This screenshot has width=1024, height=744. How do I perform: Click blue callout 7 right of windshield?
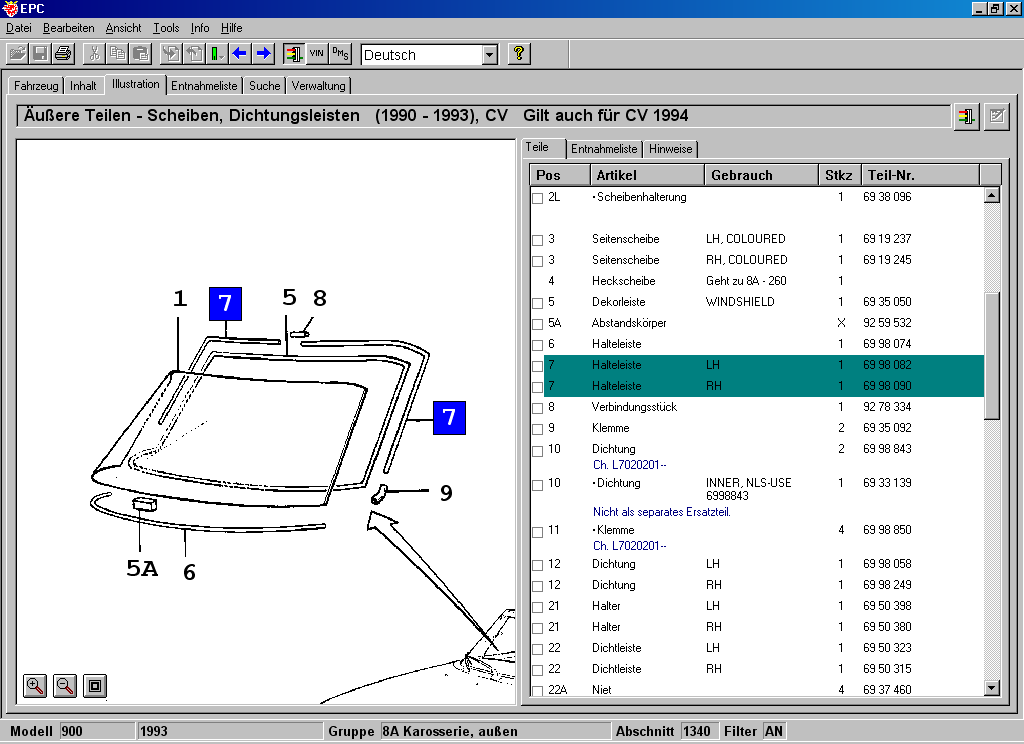[x=449, y=418]
